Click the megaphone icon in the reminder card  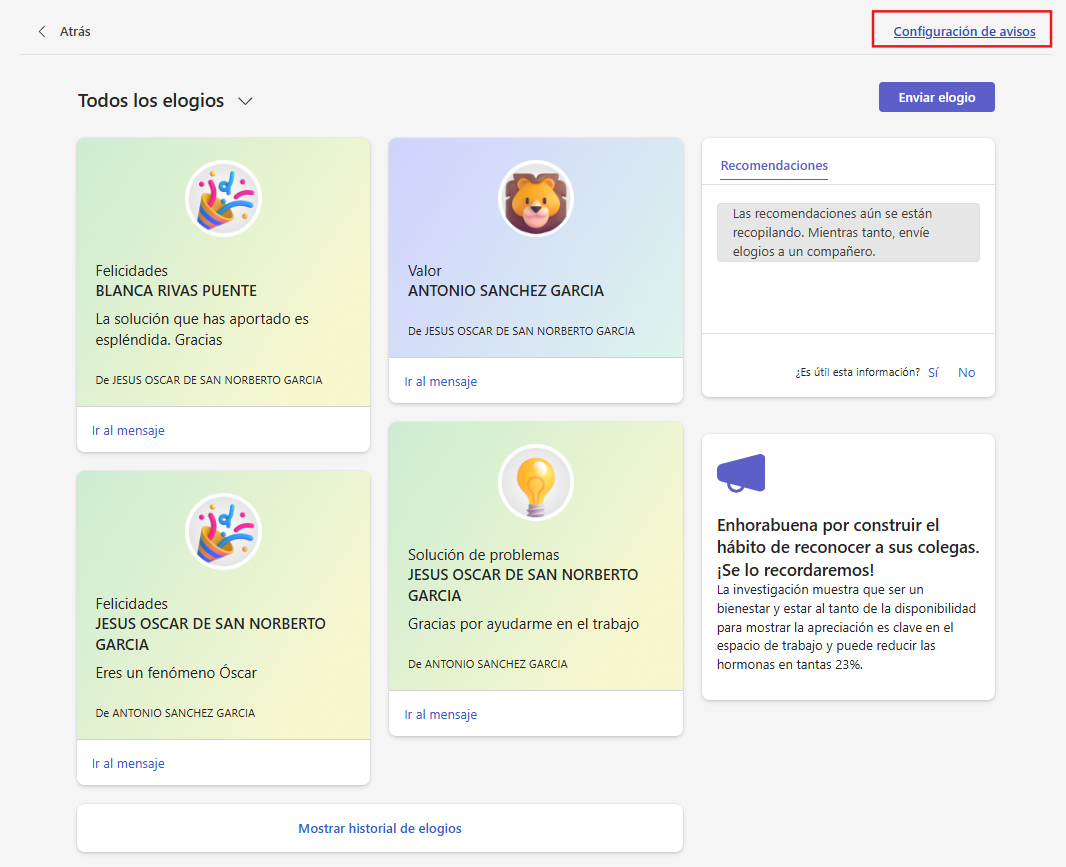[741, 473]
